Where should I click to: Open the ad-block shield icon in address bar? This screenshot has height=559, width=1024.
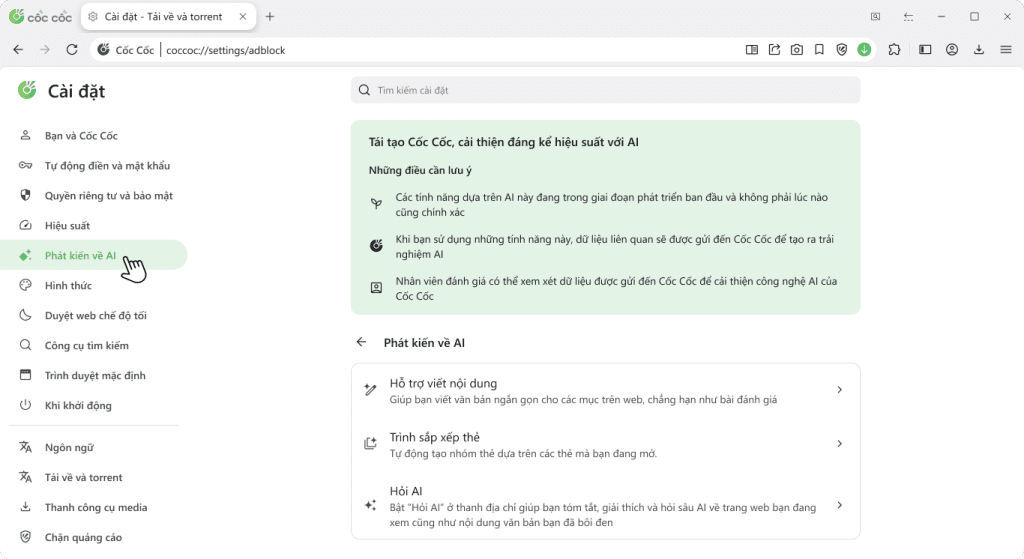point(841,50)
